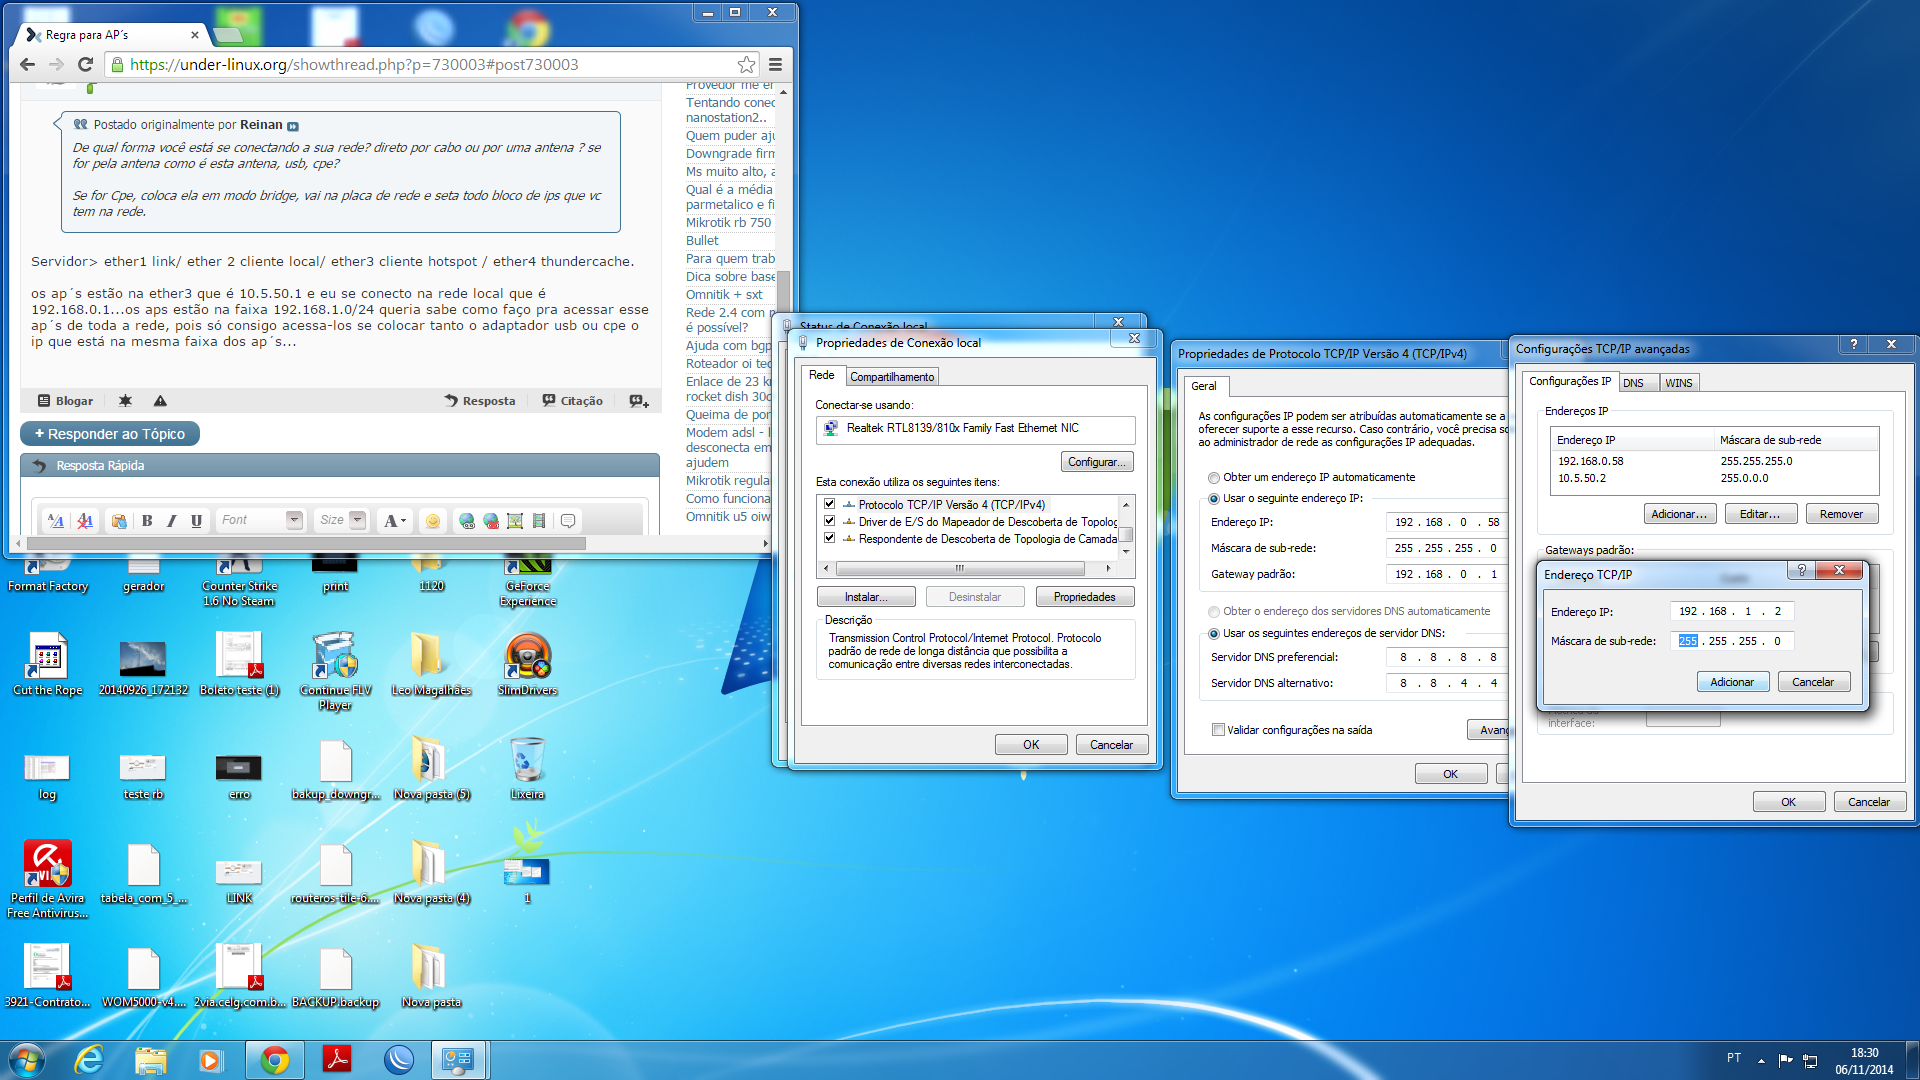
Task: Select 'Obter um endereço IP automaticamente' radio
Action: click(x=1214, y=478)
